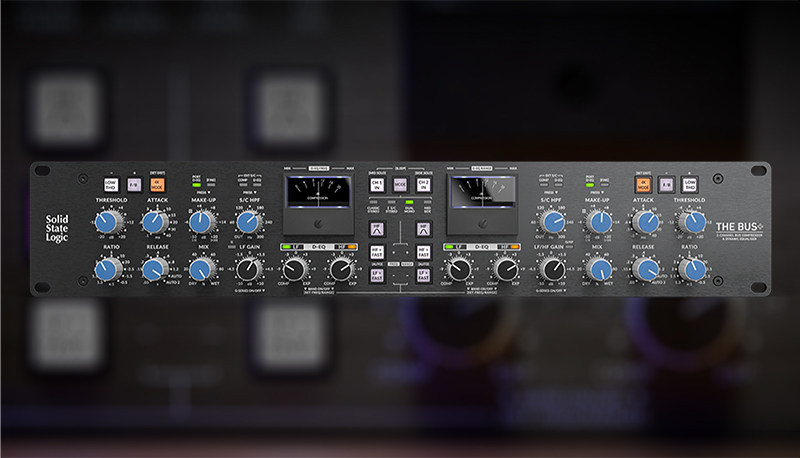Toggle the left channel LOW THD button
This screenshot has height=458, width=800.
(111, 185)
